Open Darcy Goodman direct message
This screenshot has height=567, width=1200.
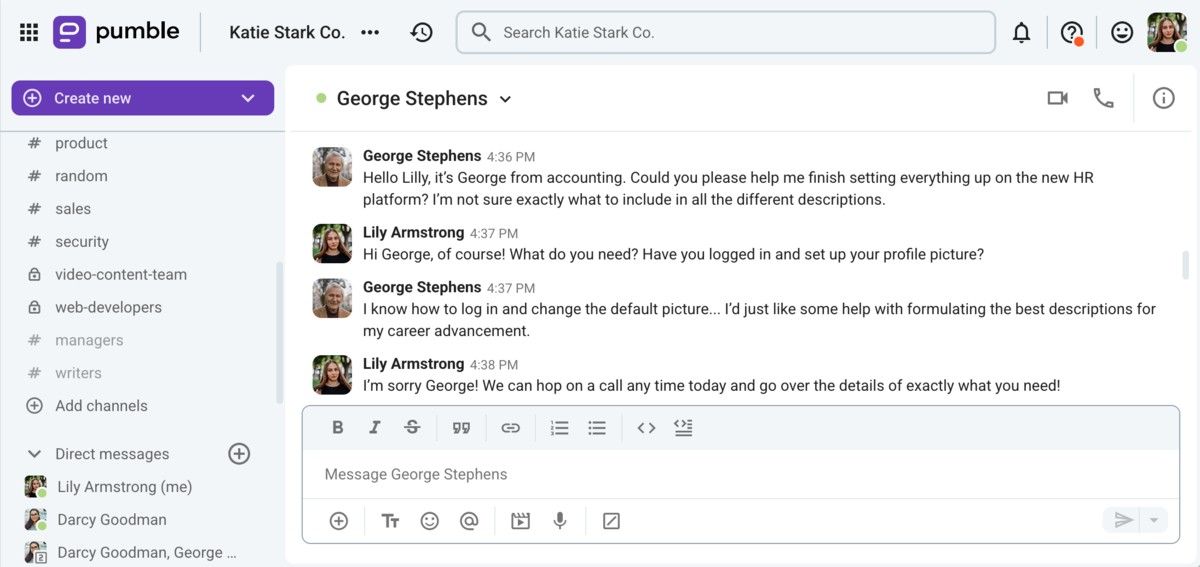pyautogui.click(x=112, y=520)
